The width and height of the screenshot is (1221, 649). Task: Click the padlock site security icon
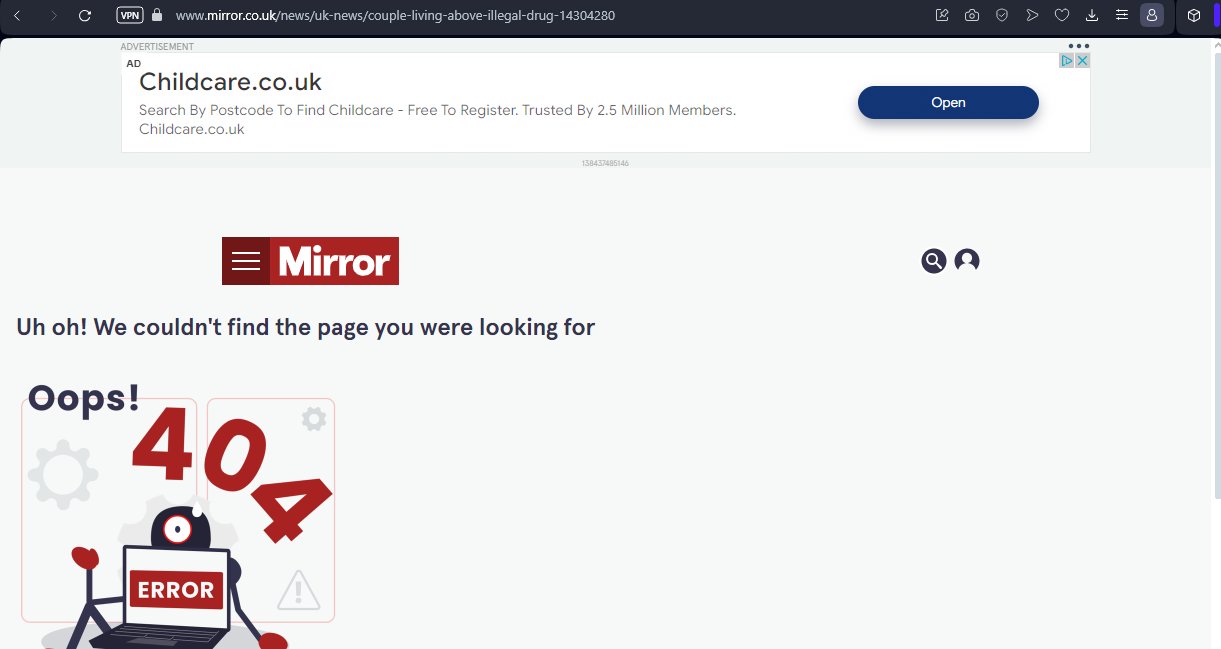click(156, 15)
